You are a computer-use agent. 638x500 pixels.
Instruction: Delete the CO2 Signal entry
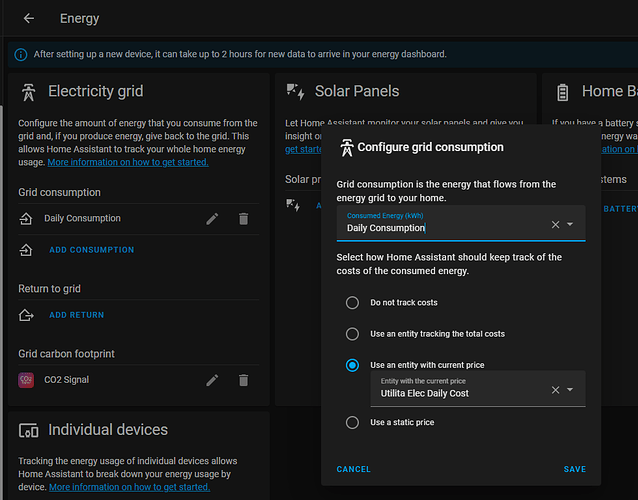click(x=243, y=380)
